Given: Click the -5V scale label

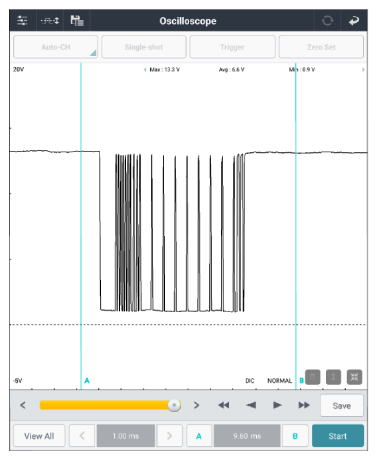Looking at the screenshot, I should 18,381.
